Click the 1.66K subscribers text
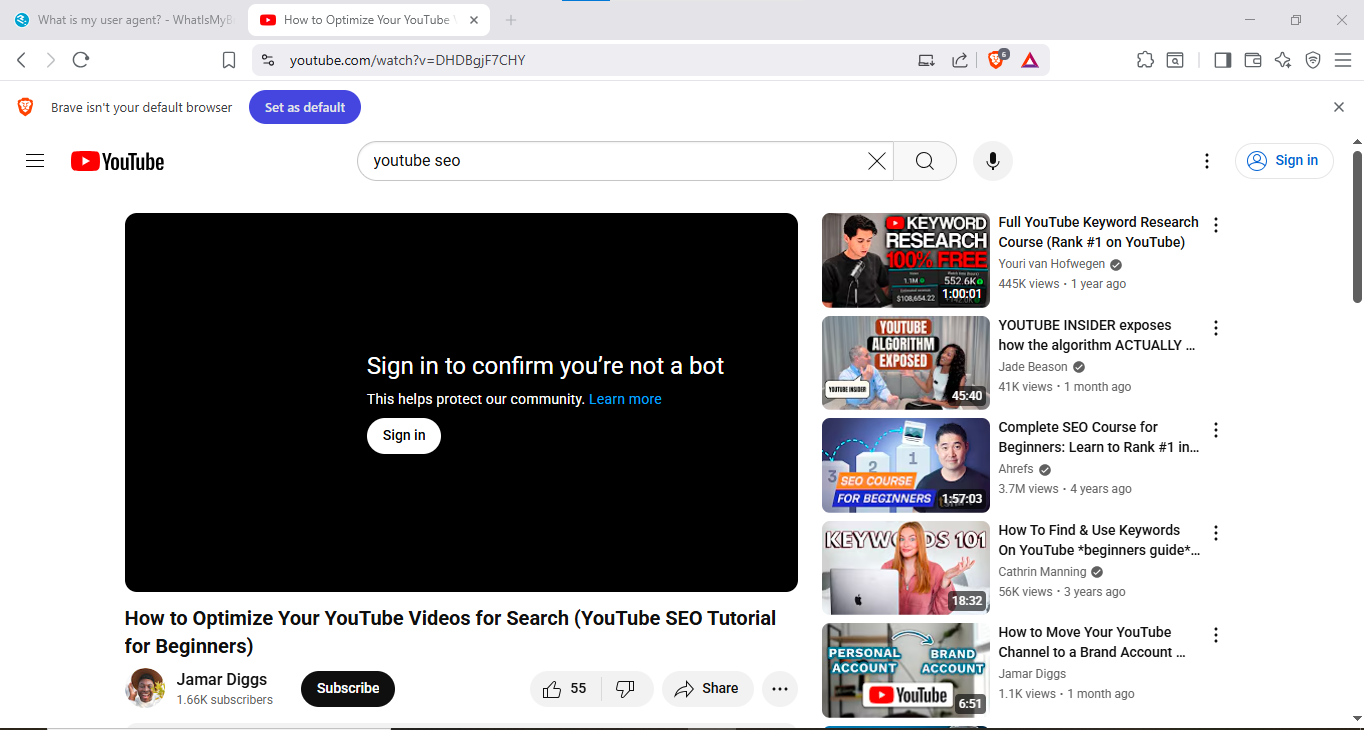The width and height of the screenshot is (1364, 730). 225,700
